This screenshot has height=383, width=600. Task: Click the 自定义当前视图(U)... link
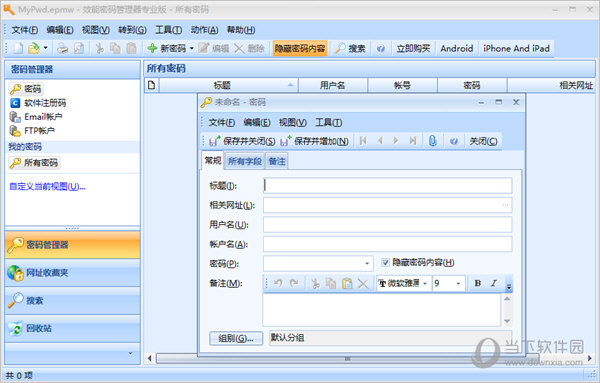click(x=47, y=186)
